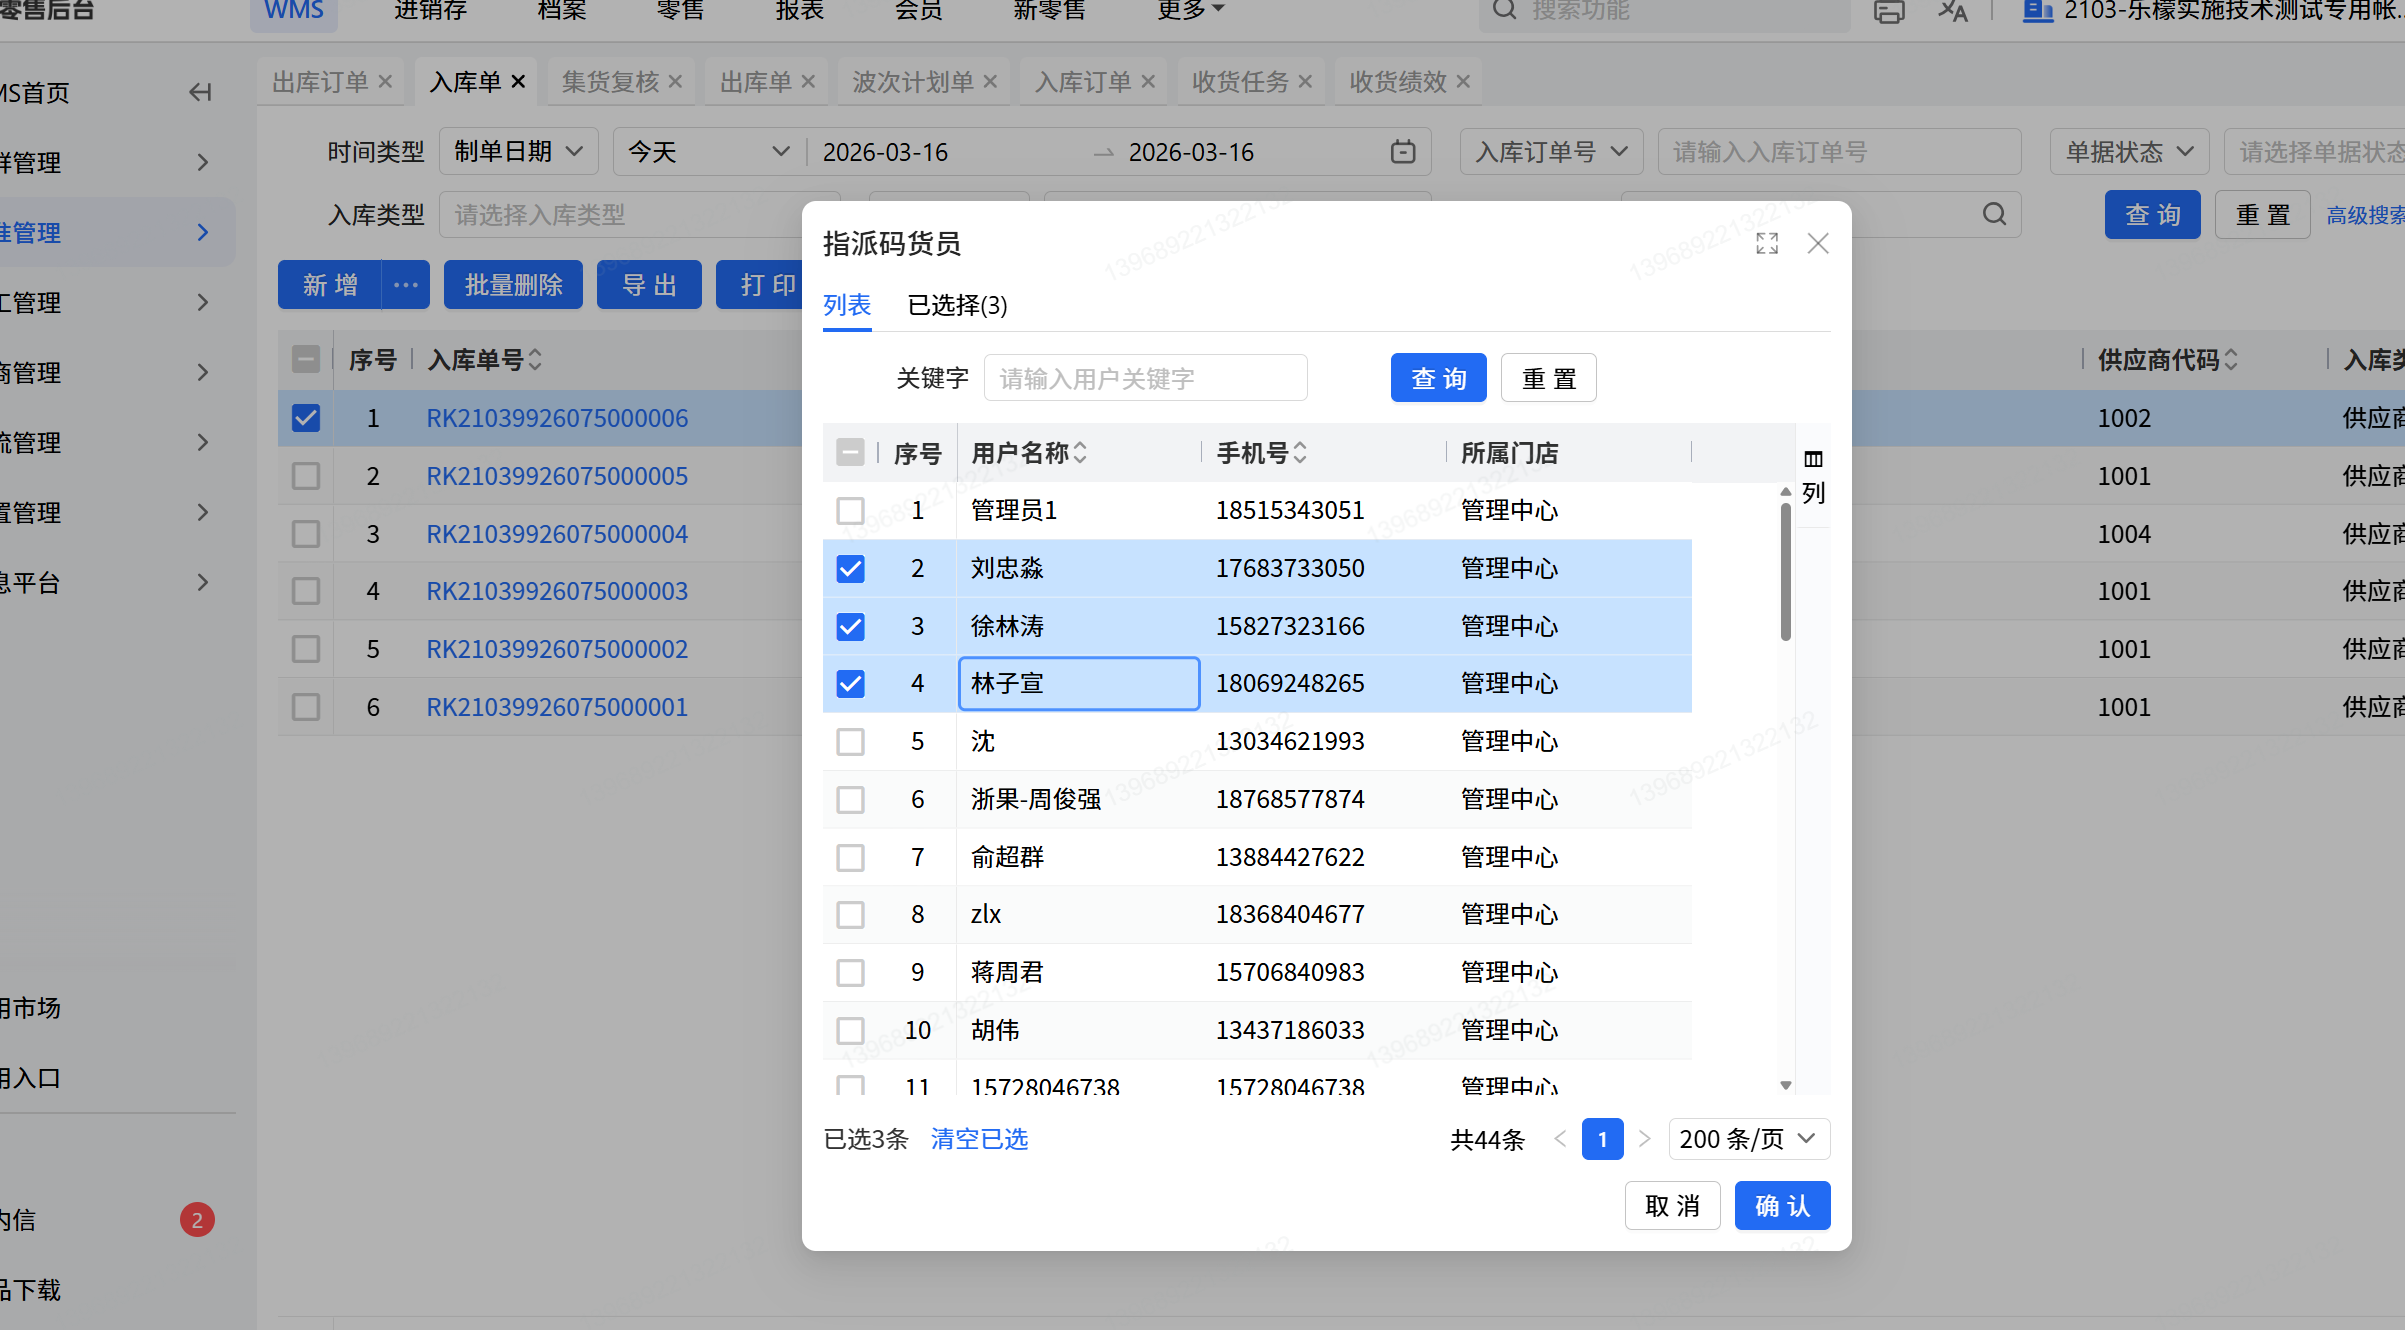Click the 清空已选 link

[x=979, y=1139]
